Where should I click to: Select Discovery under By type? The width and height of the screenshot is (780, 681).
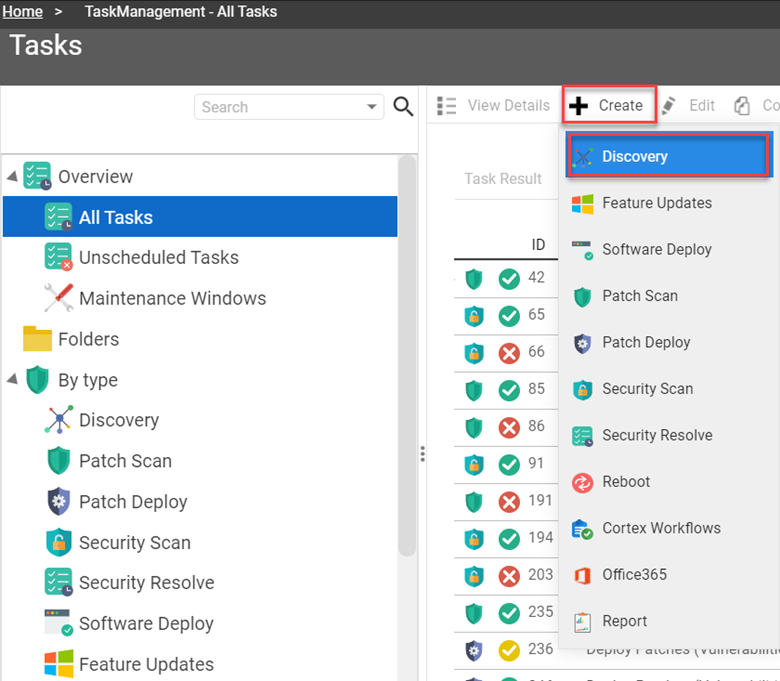coord(119,420)
